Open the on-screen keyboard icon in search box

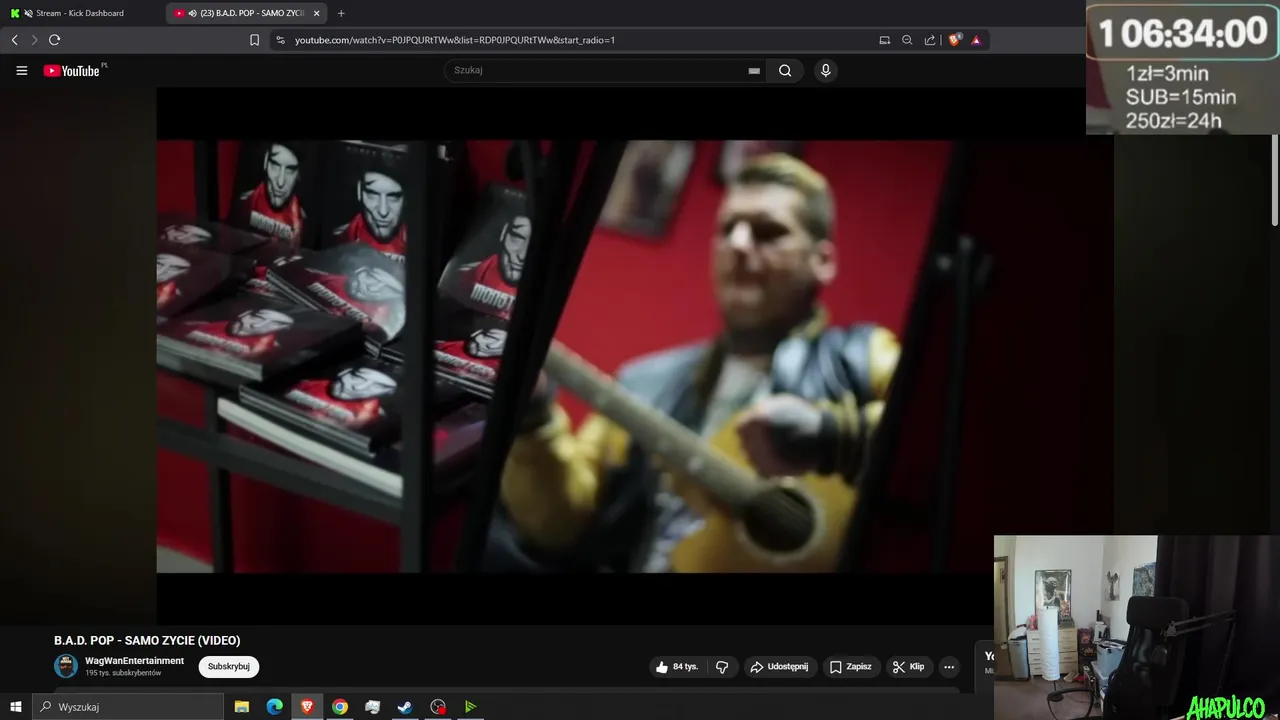pyautogui.click(x=754, y=71)
